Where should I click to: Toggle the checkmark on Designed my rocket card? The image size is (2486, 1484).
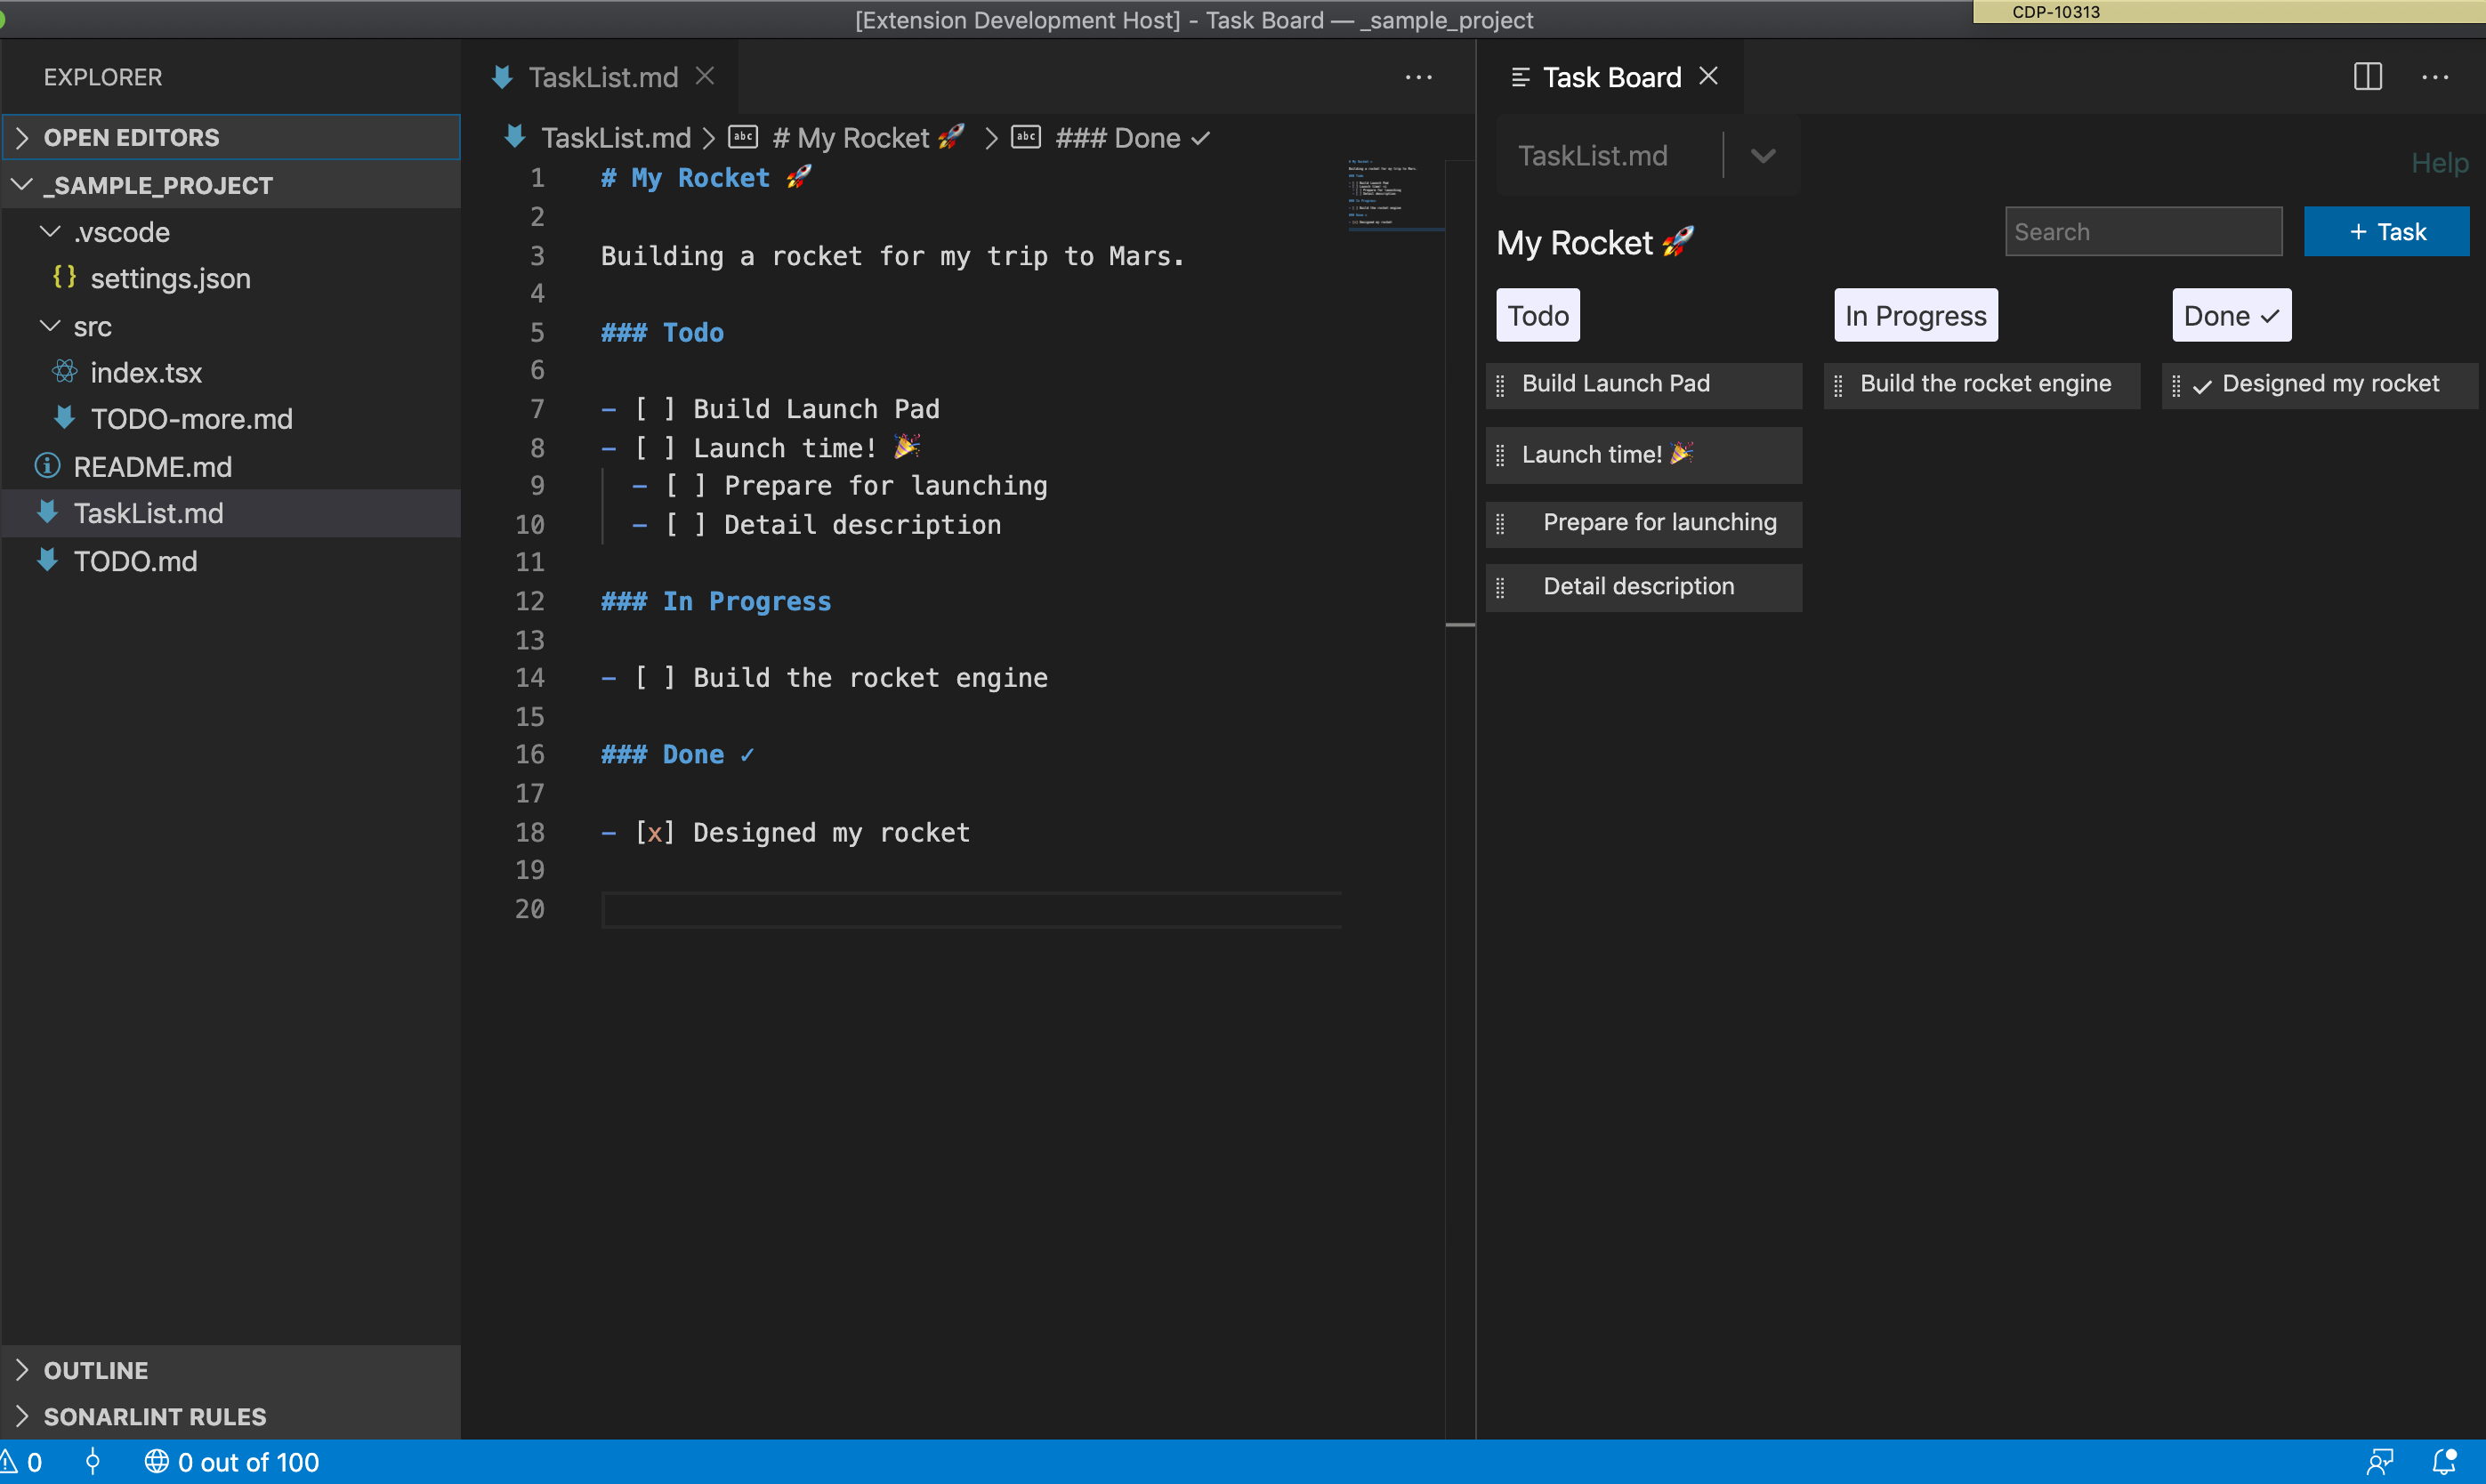[x=2201, y=387]
